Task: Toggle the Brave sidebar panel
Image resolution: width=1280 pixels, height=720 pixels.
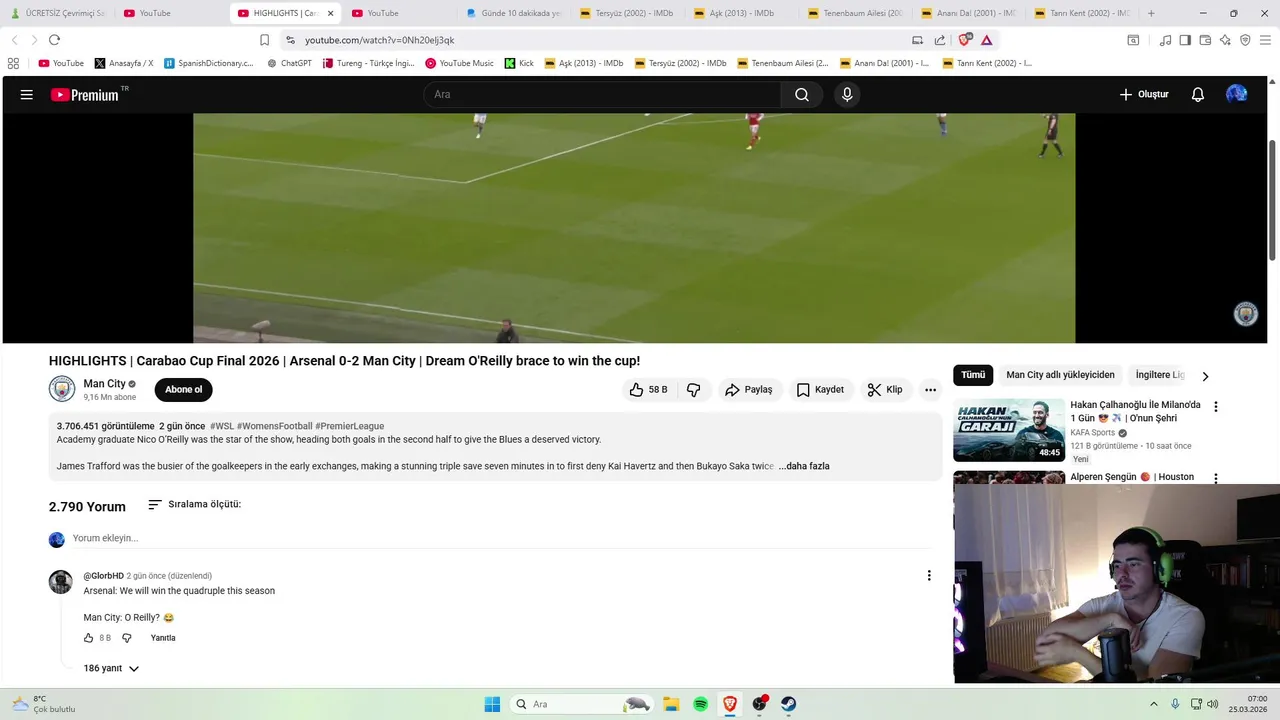Action: click(x=1185, y=40)
